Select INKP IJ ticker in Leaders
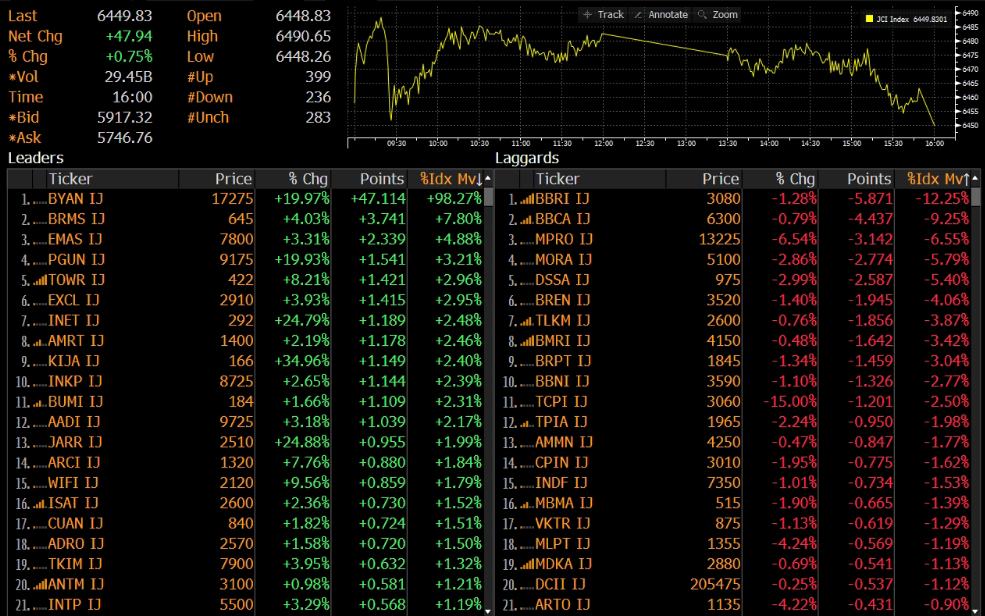This screenshot has width=985, height=616. tap(73, 381)
